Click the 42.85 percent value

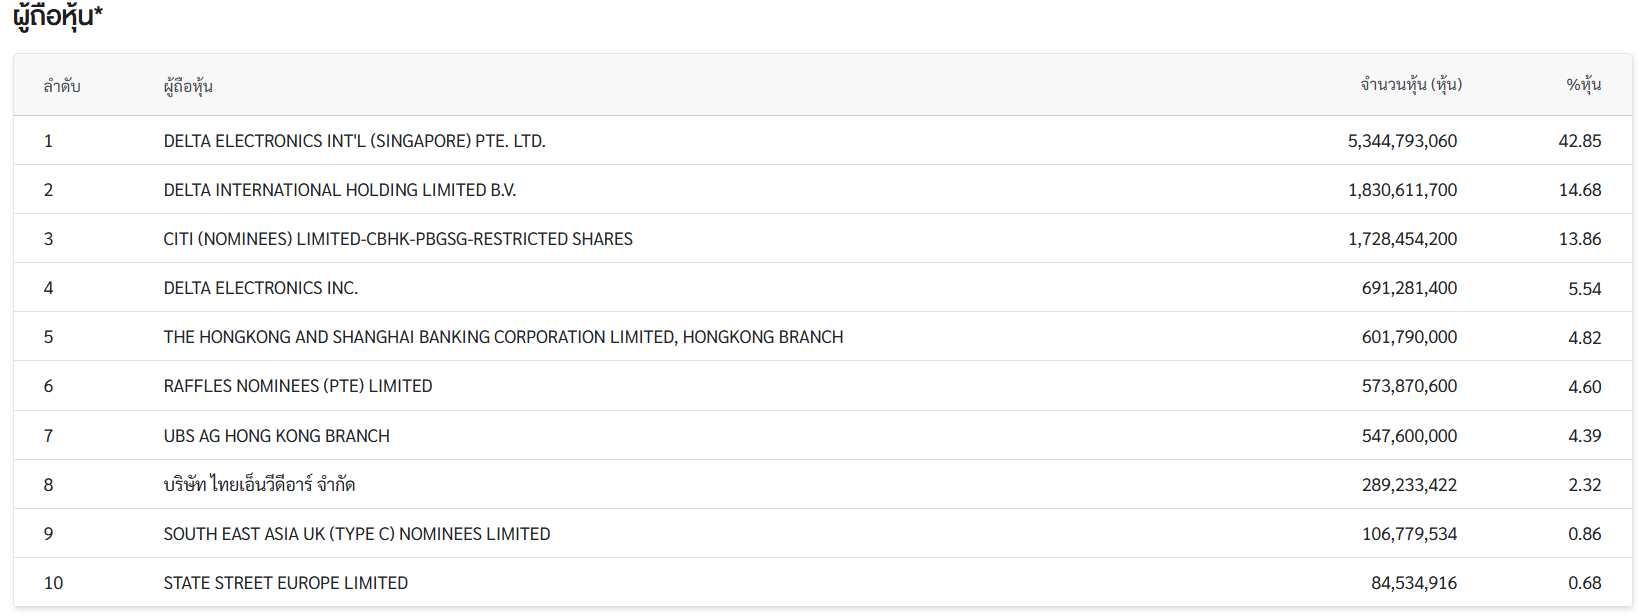1580,141
